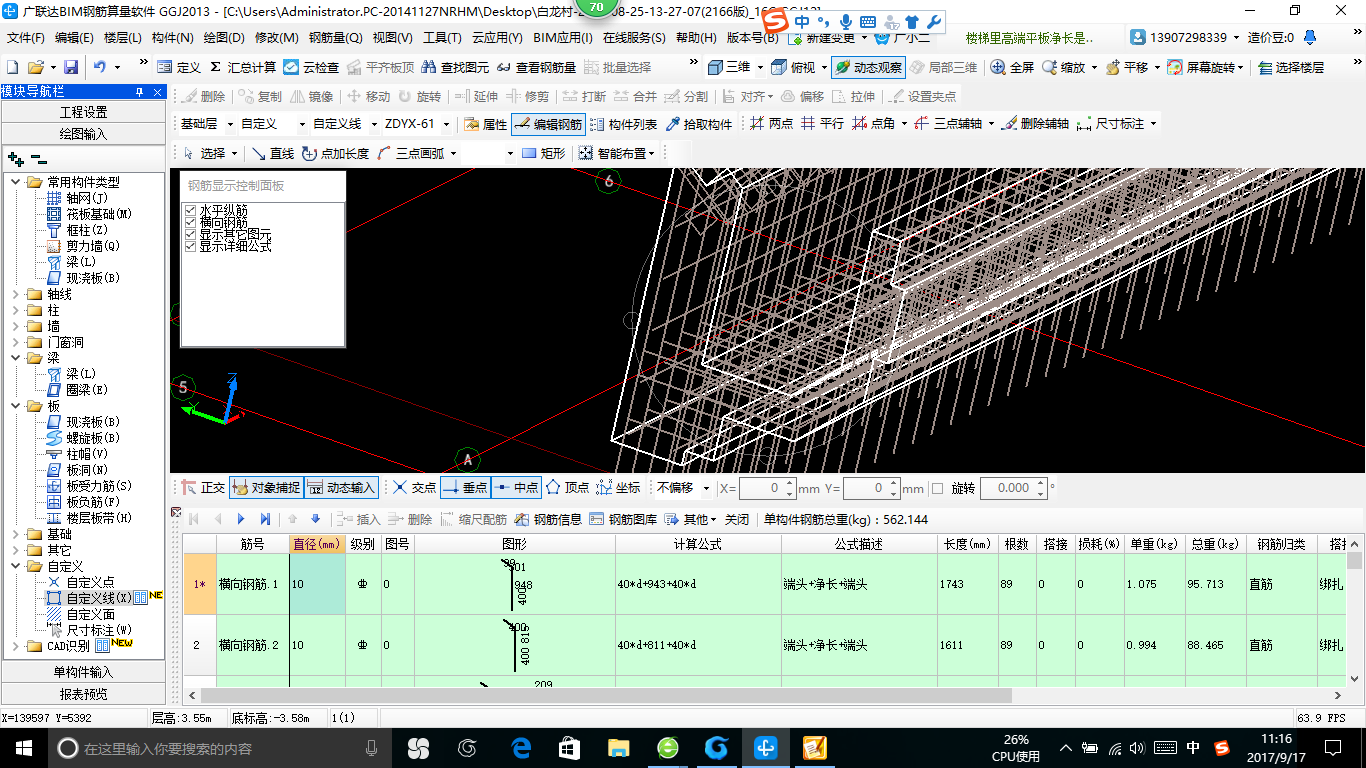This screenshot has height=768, width=1366.
Task: Uncheck 显示其它图元 checkbox
Action: click(191, 234)
